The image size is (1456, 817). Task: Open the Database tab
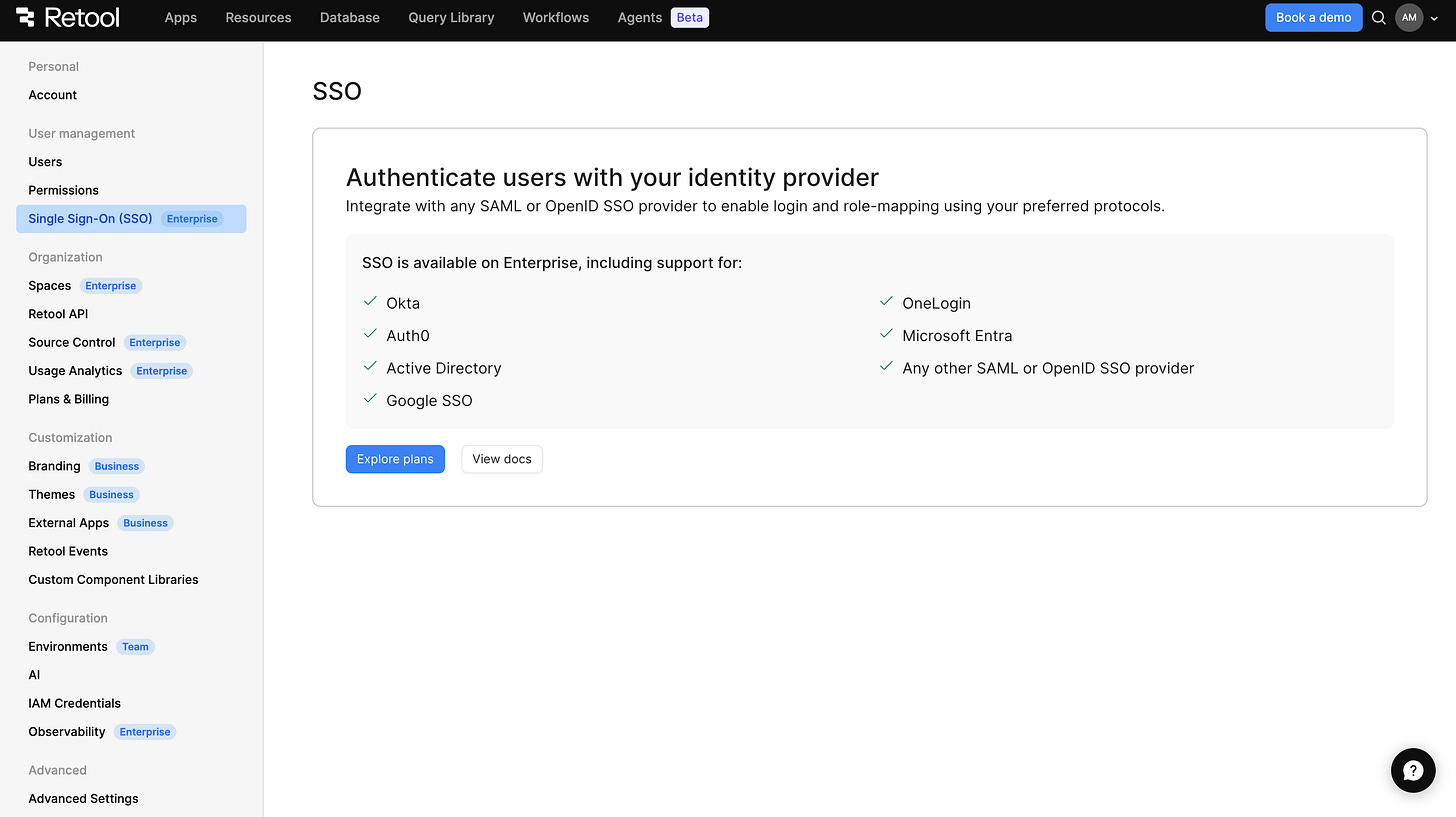click(x=350, y=17)
